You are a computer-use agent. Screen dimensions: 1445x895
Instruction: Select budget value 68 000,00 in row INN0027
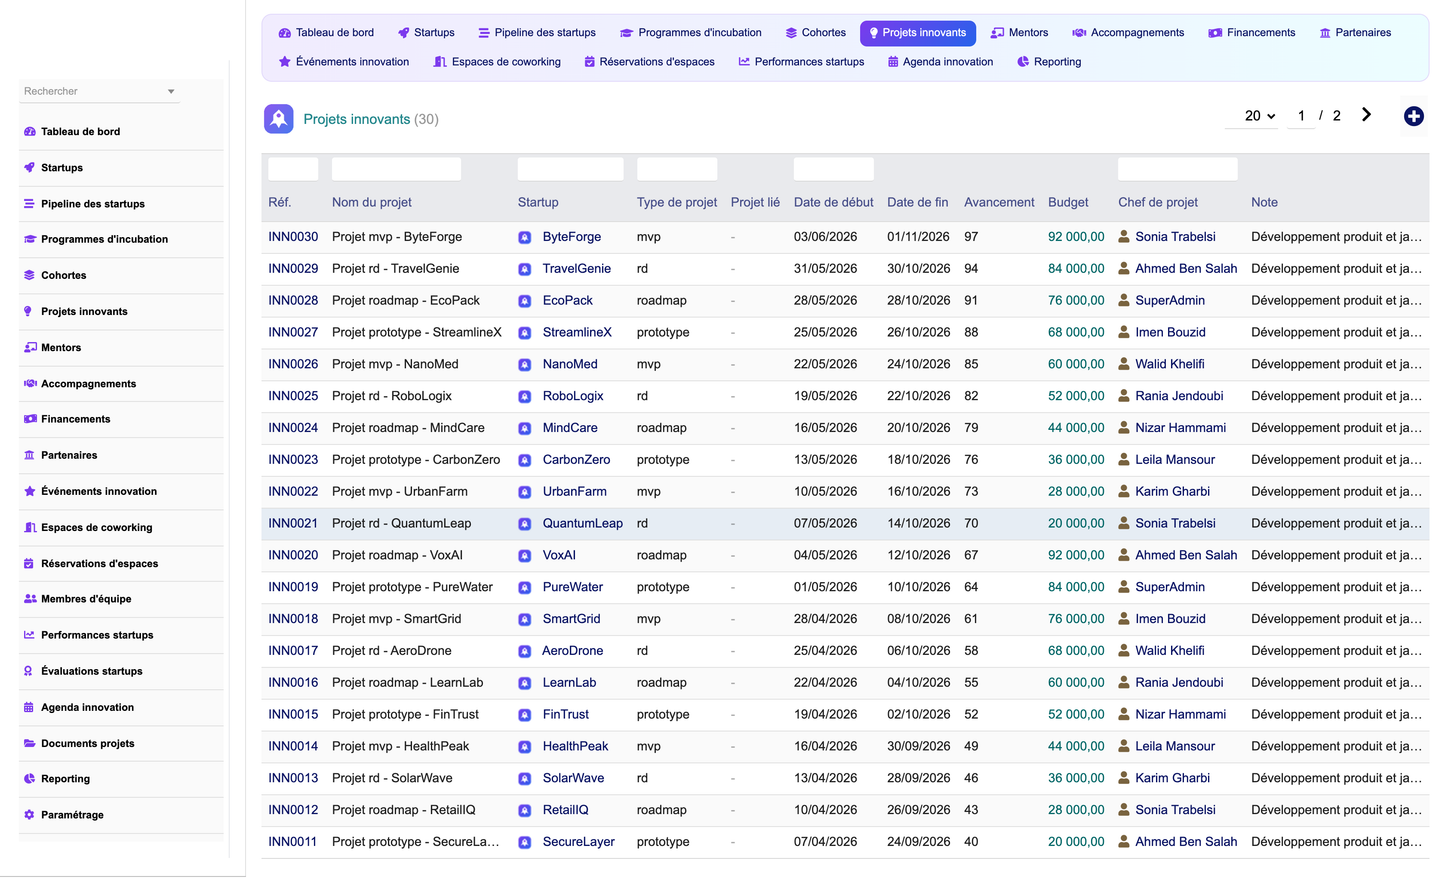[1076, 332]
